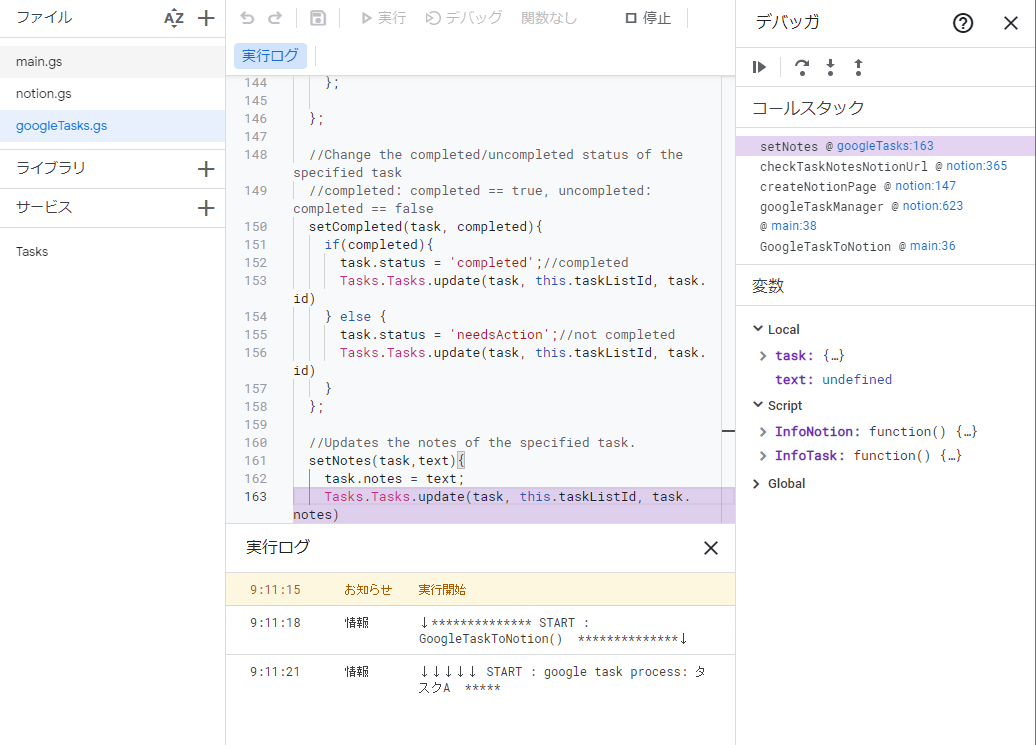Open the 関数なし function selector
The height and width of the screenshot is (745, 1036).
click(x=549, y=18)
